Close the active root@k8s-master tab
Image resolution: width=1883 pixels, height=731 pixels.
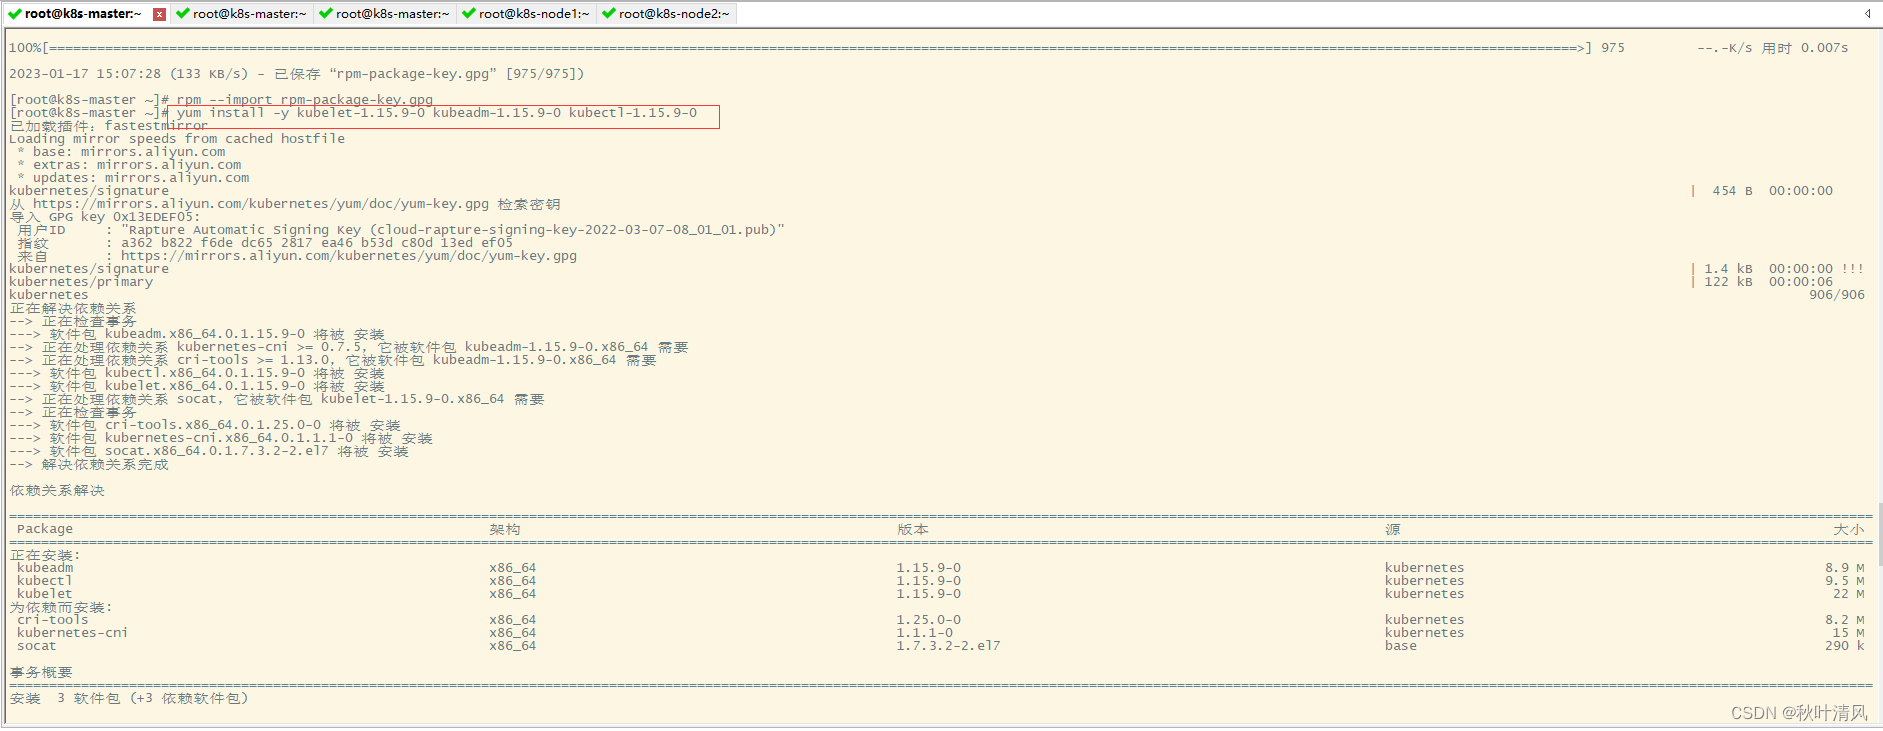pos(159,14)
